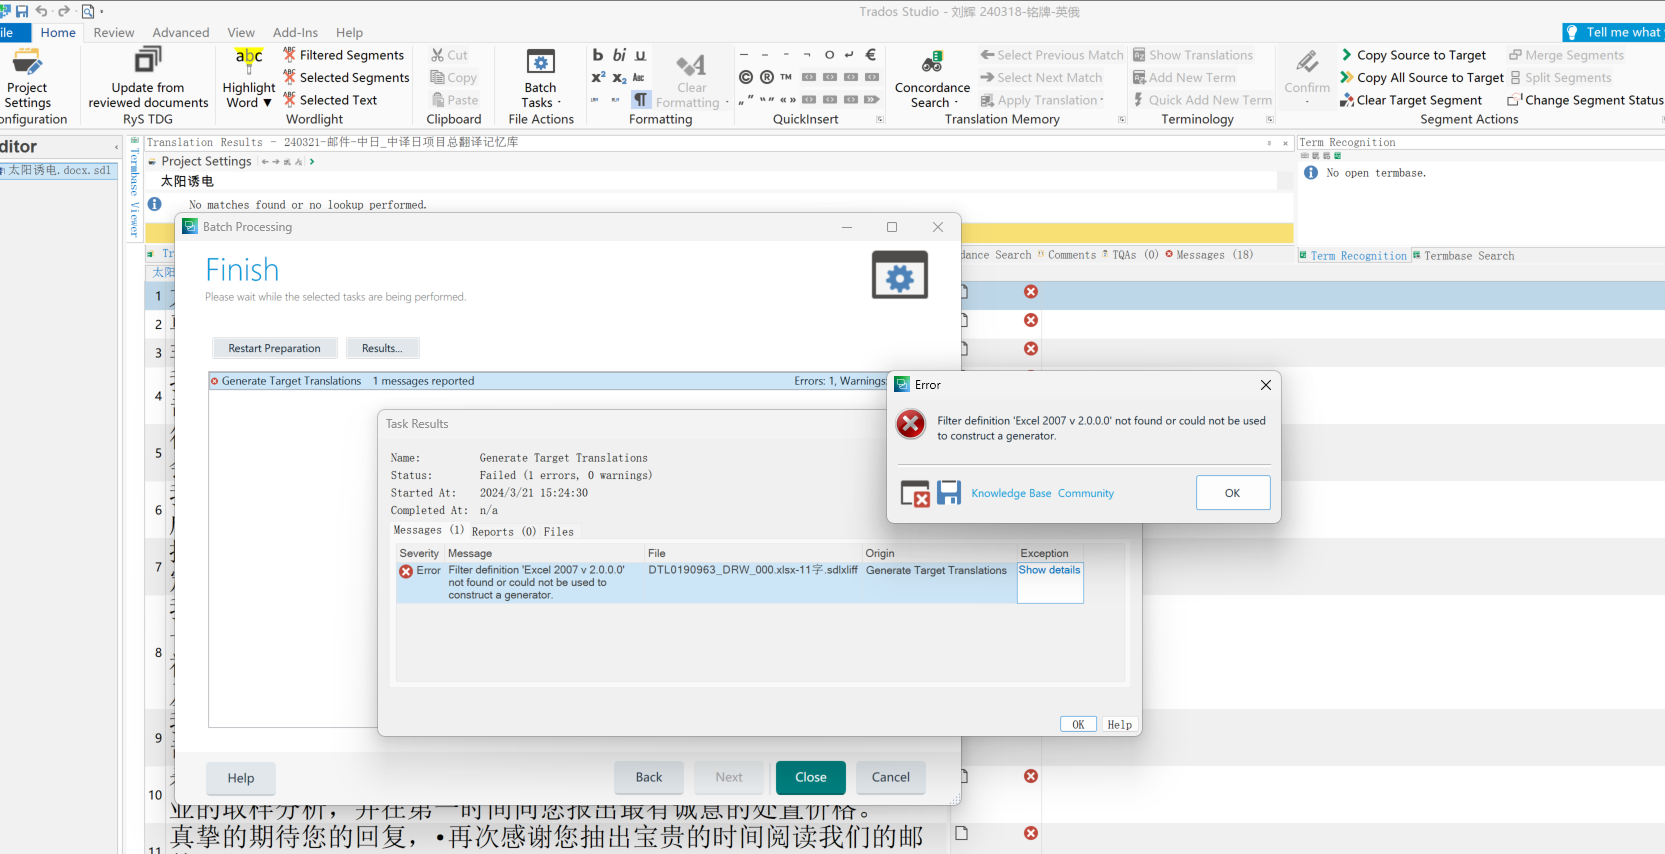Click Copy All Source to Target
This screenshot has height=854, width=1665.
click(1422, 77)
